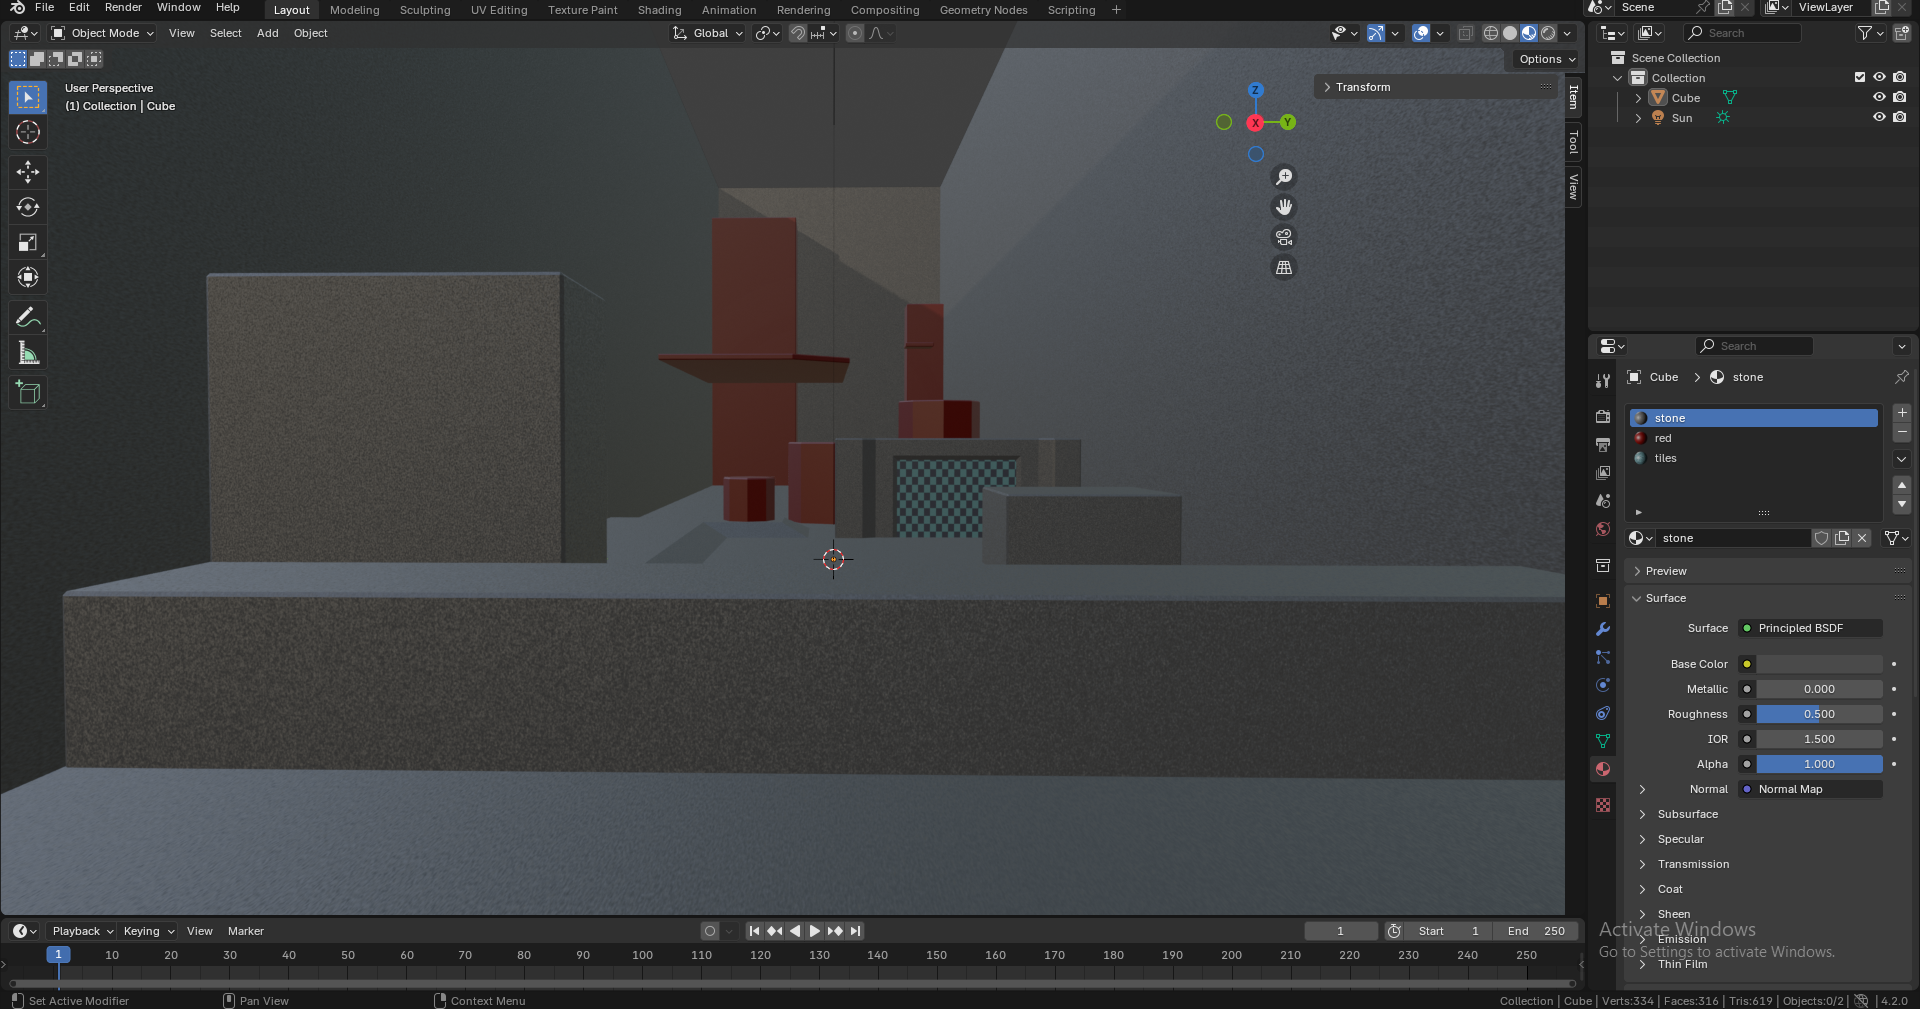
Task: Open the Material properties tab icon
Action: 1603,769
